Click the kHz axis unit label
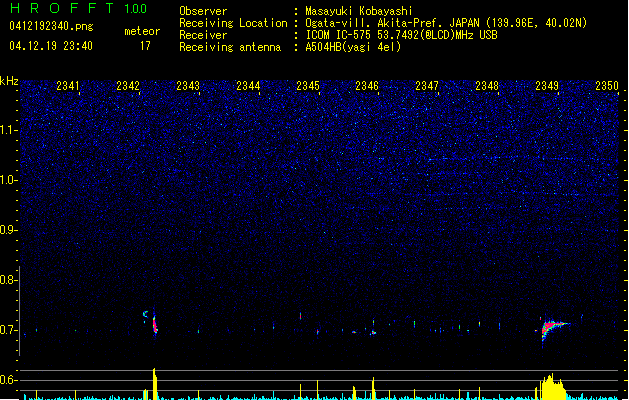 (x=9, y=81)
